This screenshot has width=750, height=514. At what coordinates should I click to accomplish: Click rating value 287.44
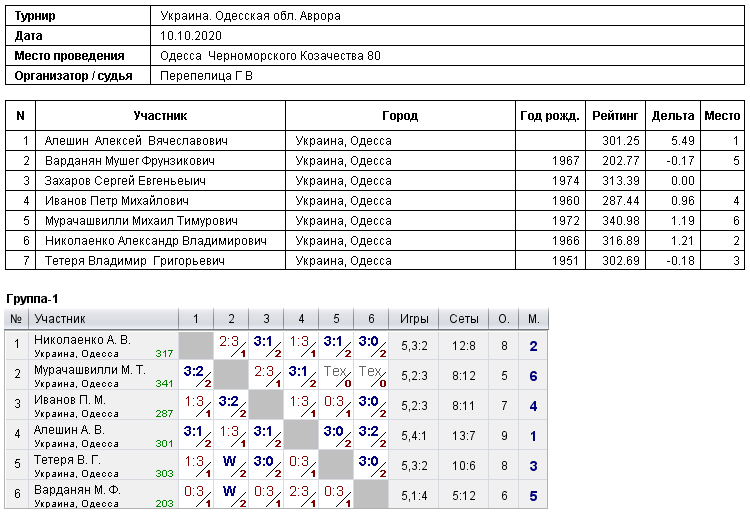click(x=621, y=201)
